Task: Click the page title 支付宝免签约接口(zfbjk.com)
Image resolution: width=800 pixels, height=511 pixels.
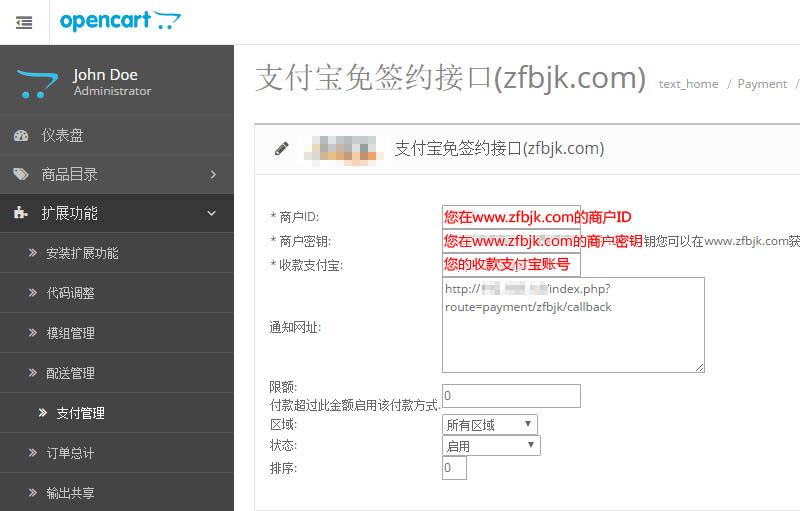Action: (451, 78)
